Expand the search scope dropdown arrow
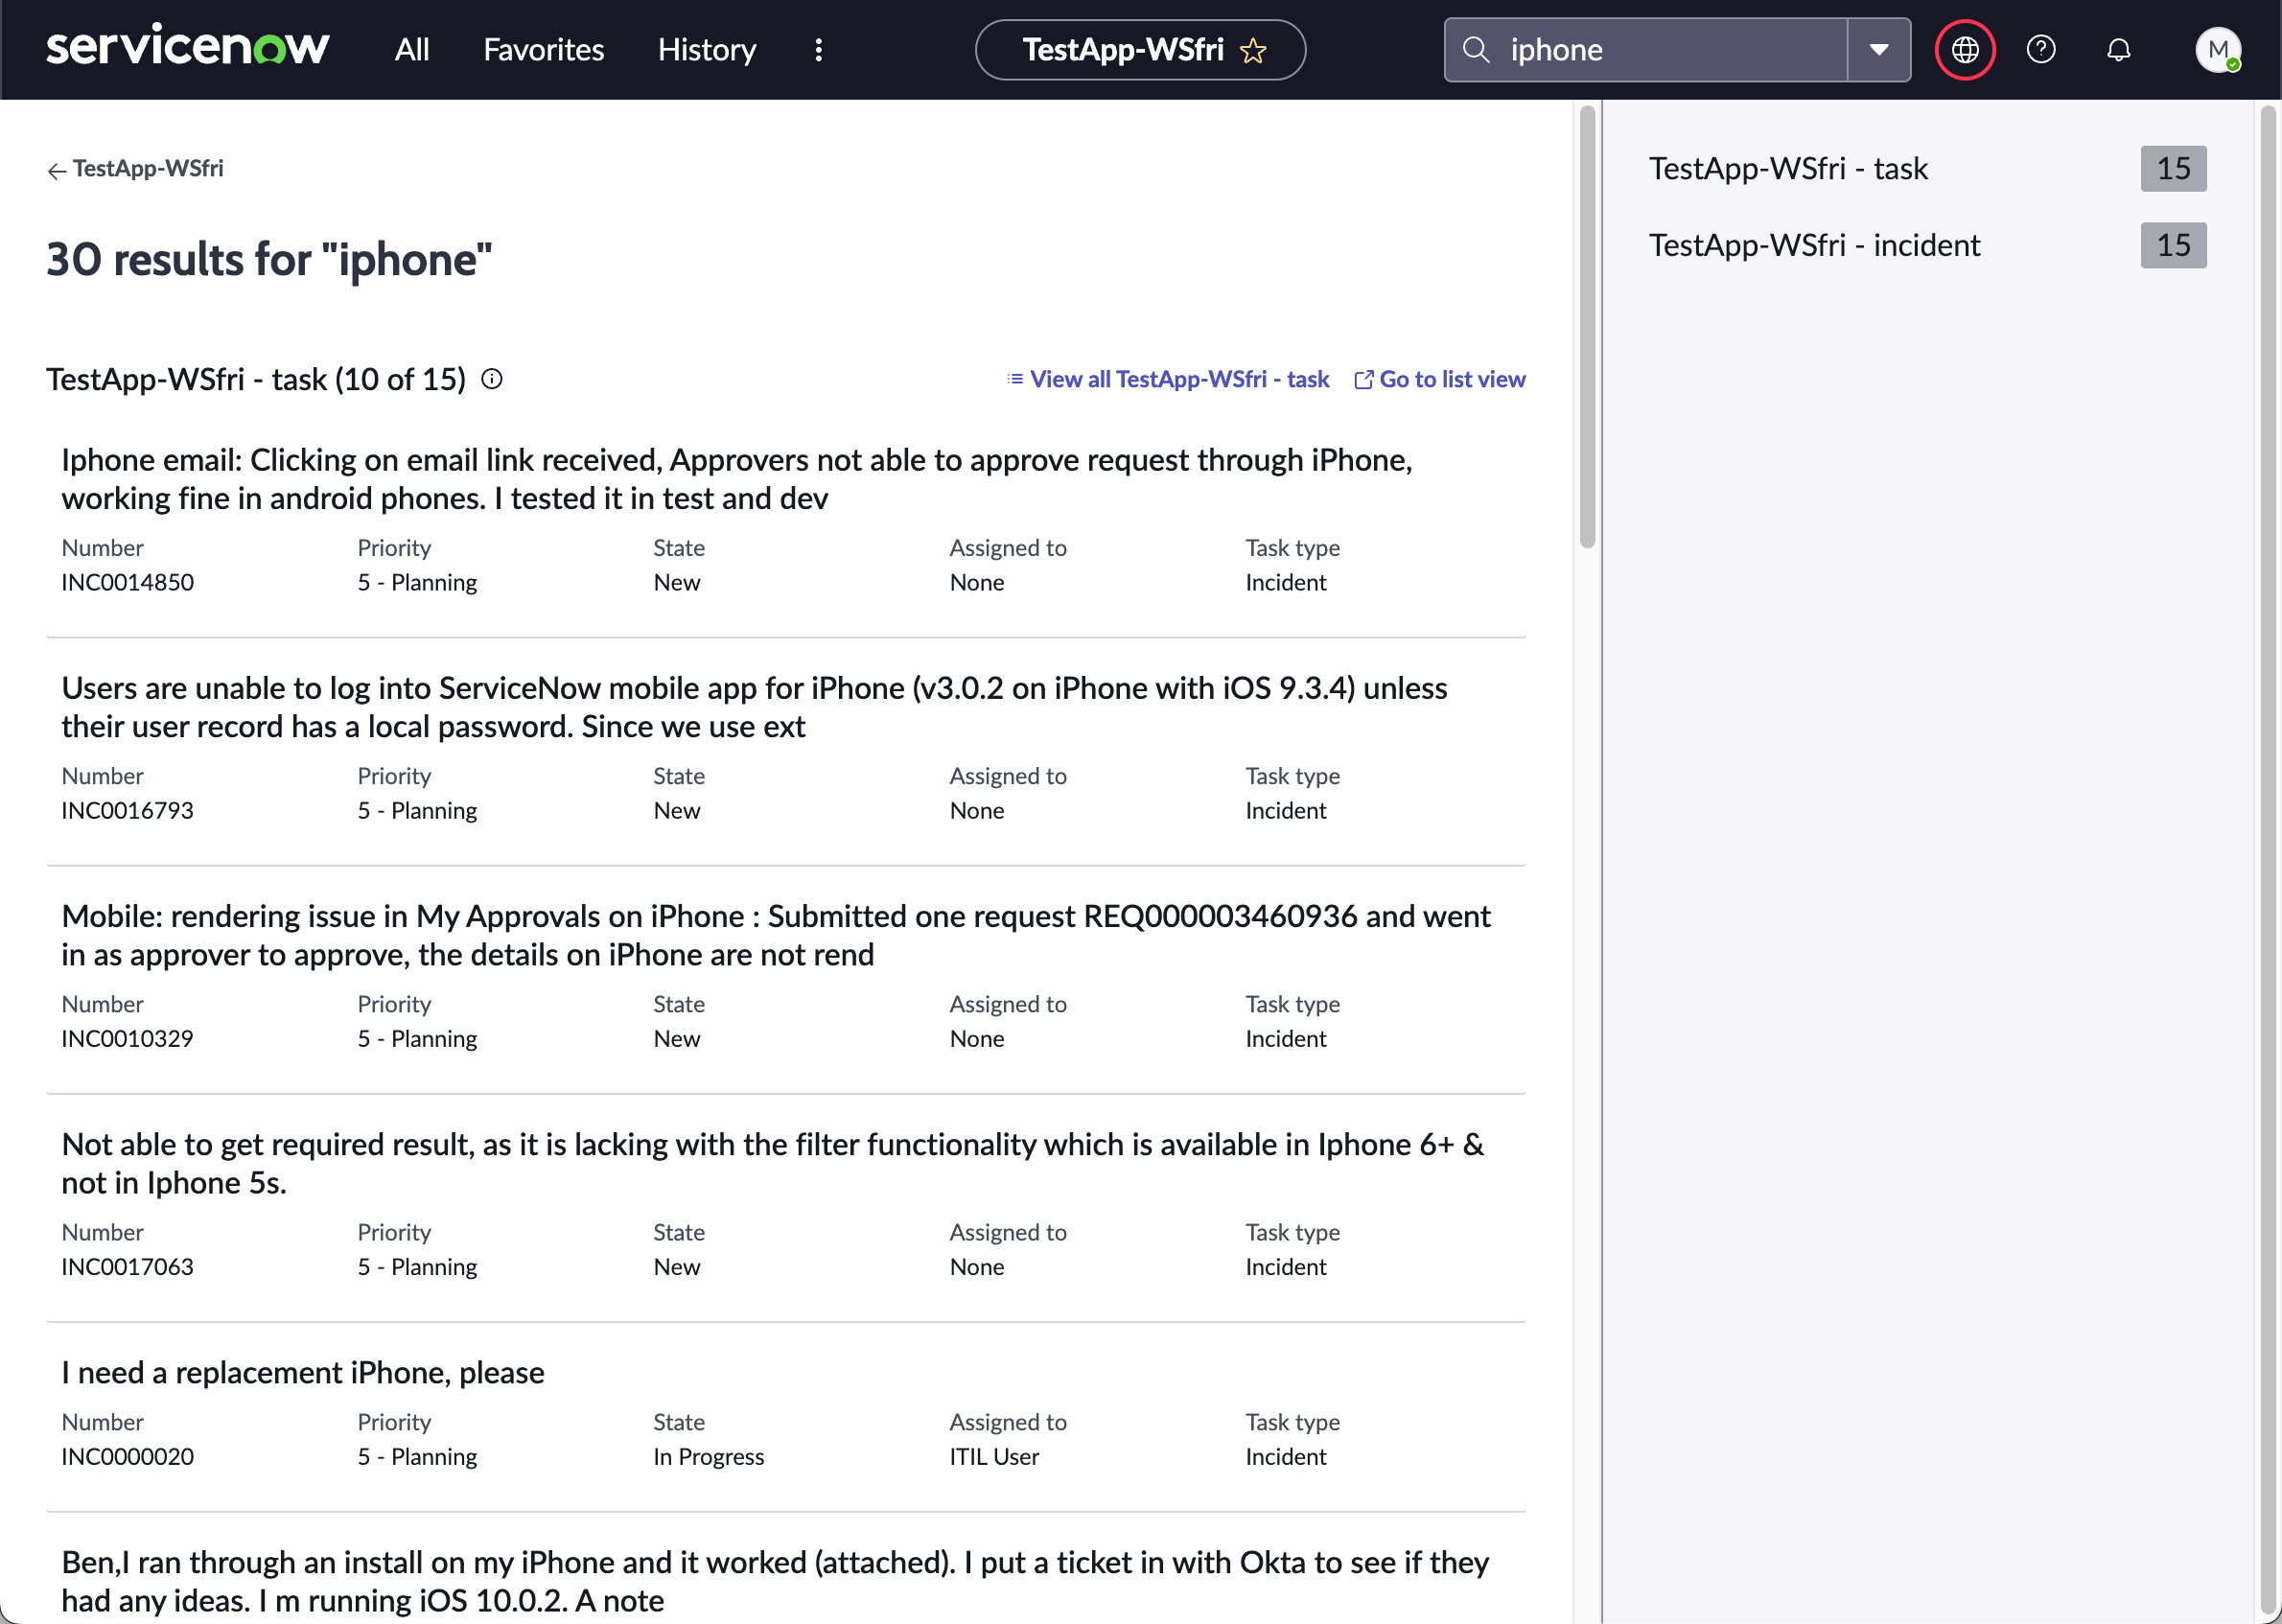The height and width of the screenshot is (1624, 2282). [1878, 49]
